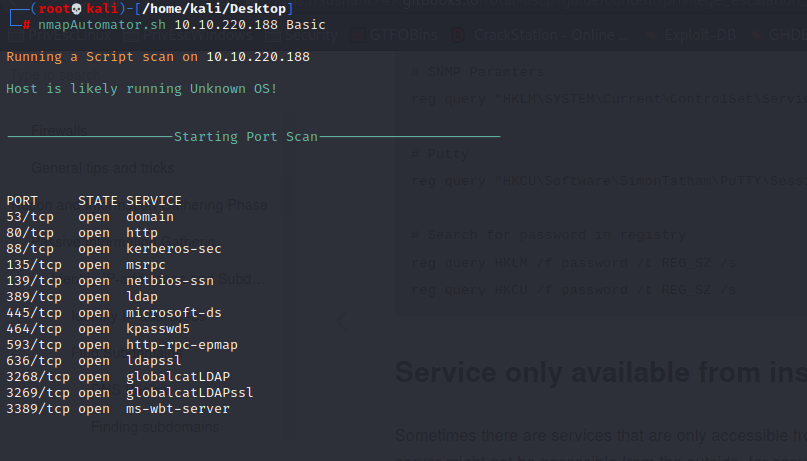Viewport: 807px width, 461px height.
Task: Click the STATE column header
Action: pyautogui.click(x=98, y=201)
